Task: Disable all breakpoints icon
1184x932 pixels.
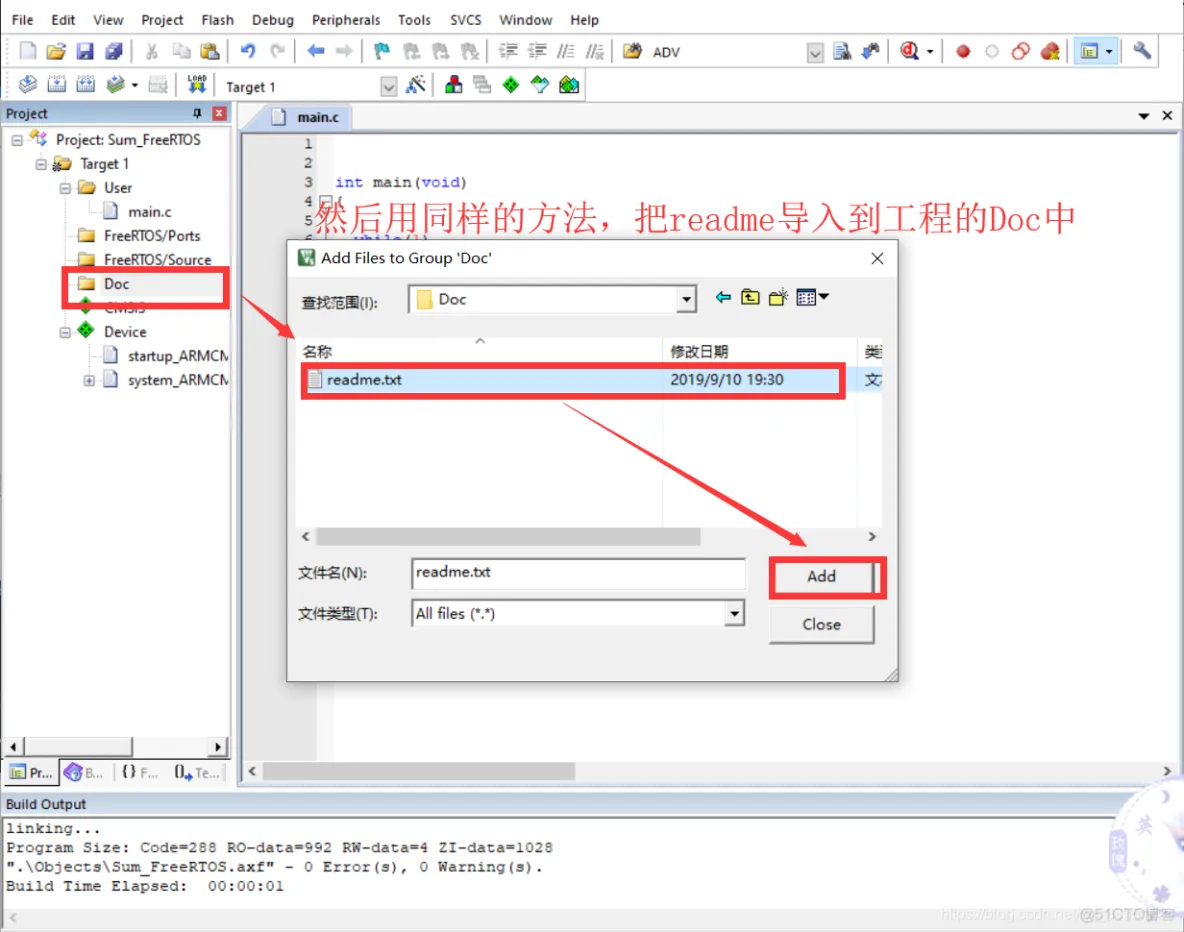Action: (x=1021, y=51)
